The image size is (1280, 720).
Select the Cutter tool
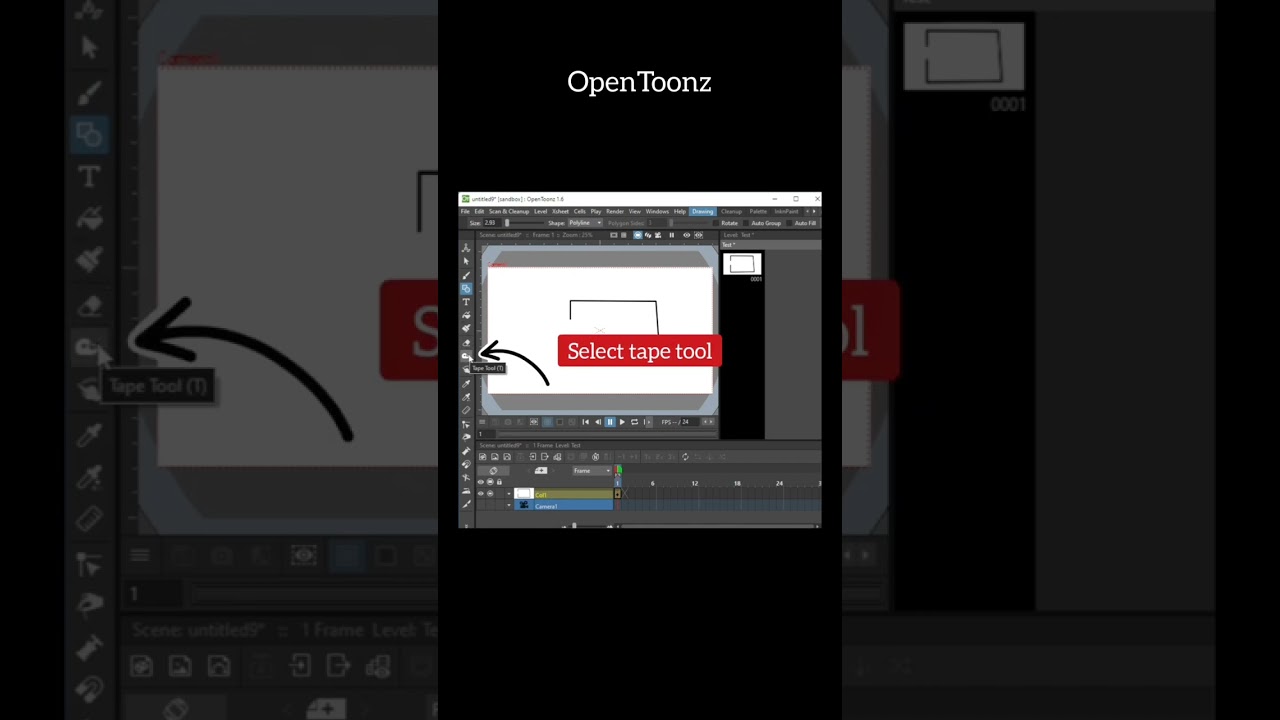[x=466, y=503]
